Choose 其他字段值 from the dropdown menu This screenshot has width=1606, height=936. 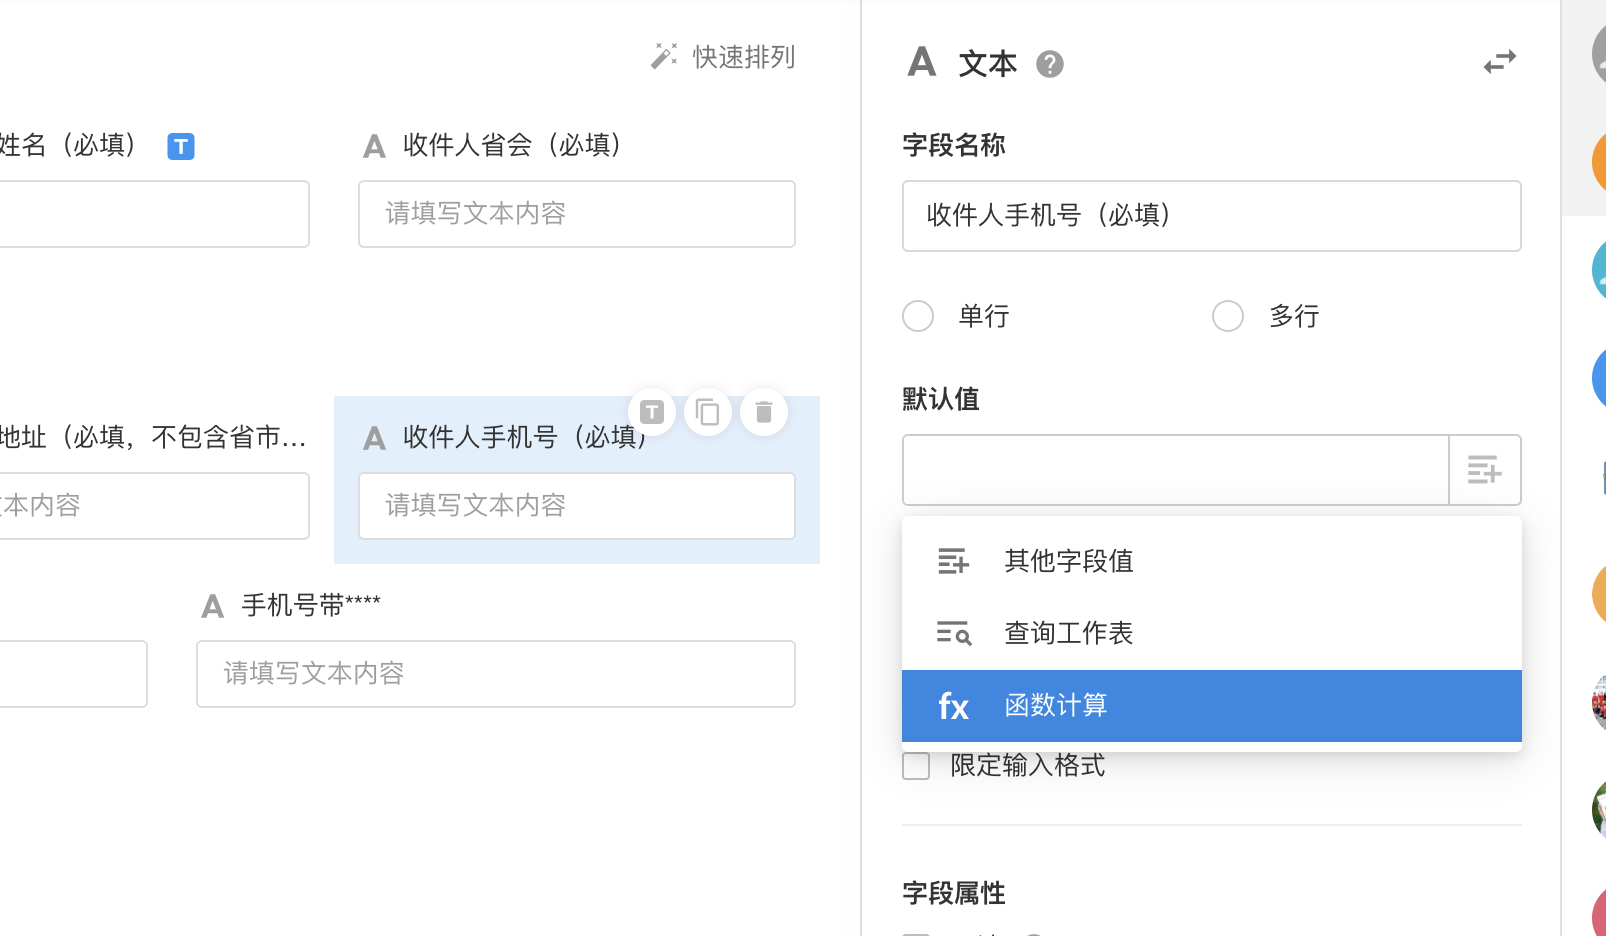[x=1069, y=561]
